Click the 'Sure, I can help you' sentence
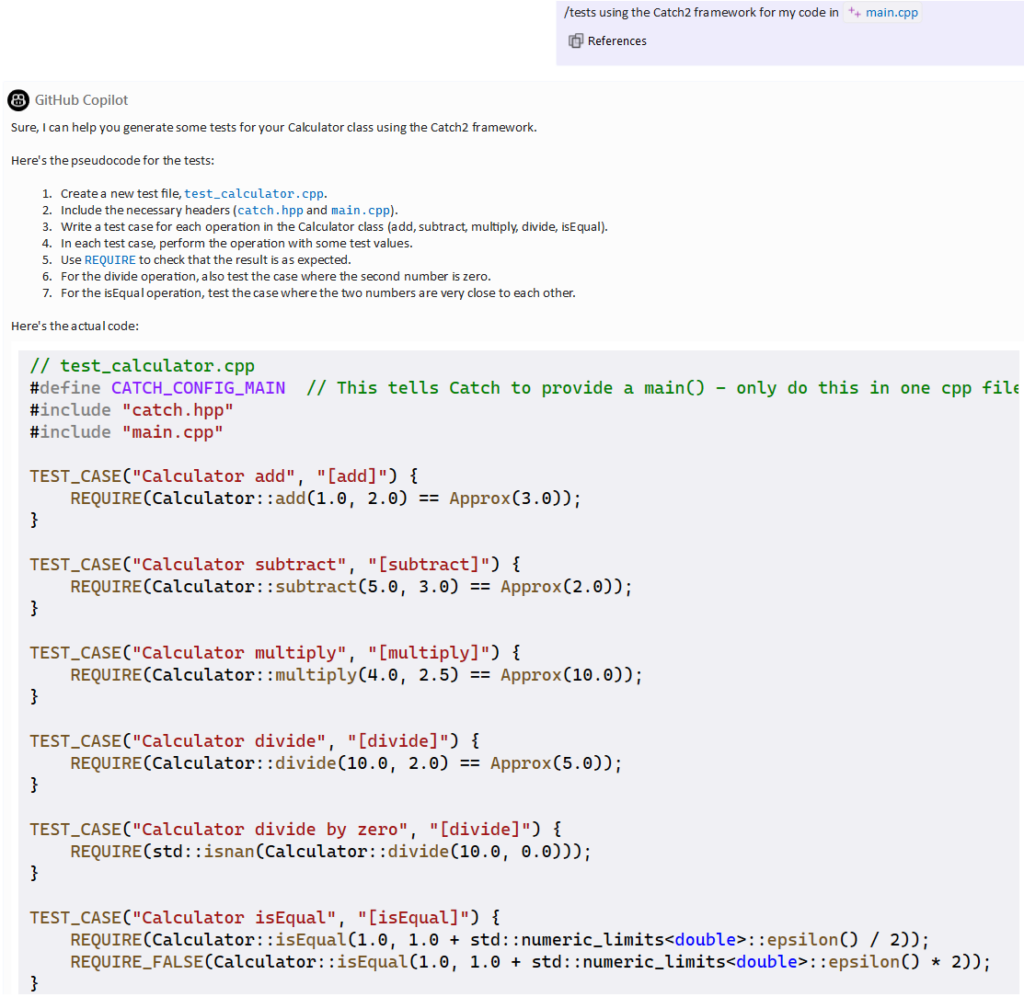The image size is (1024, 997). click(x=274, y=127)
